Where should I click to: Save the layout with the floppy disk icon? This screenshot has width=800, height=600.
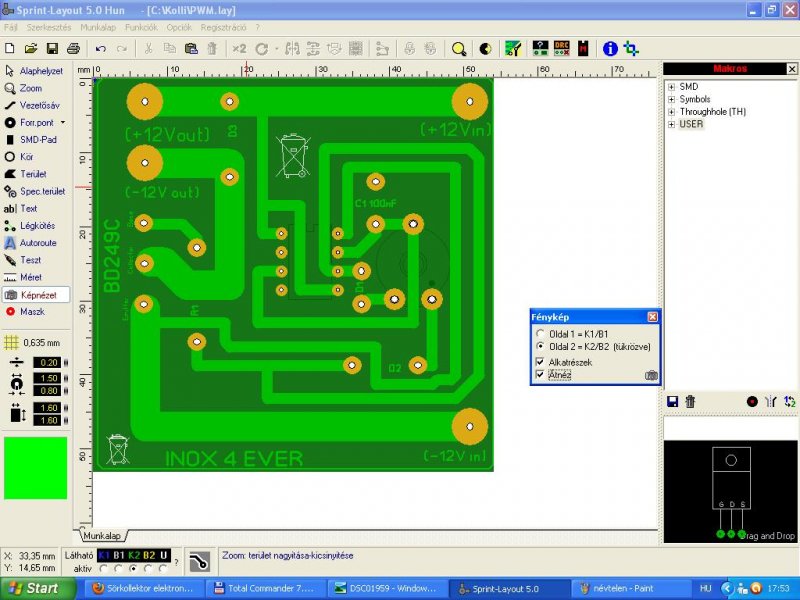point(52,48)
